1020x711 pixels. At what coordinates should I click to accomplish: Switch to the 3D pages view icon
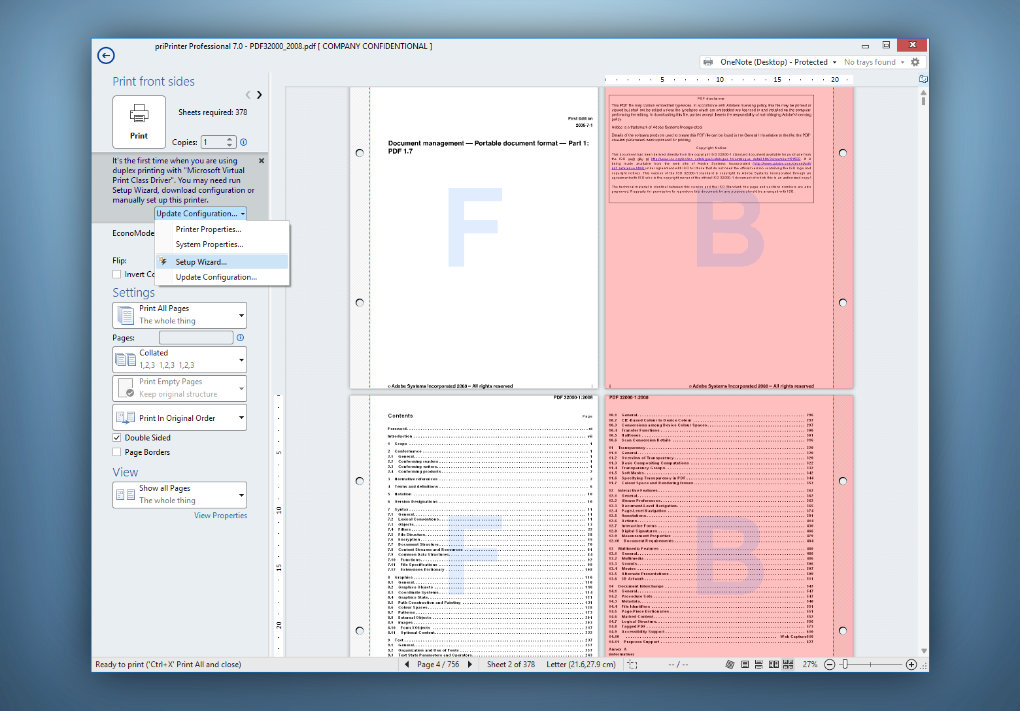730,664
